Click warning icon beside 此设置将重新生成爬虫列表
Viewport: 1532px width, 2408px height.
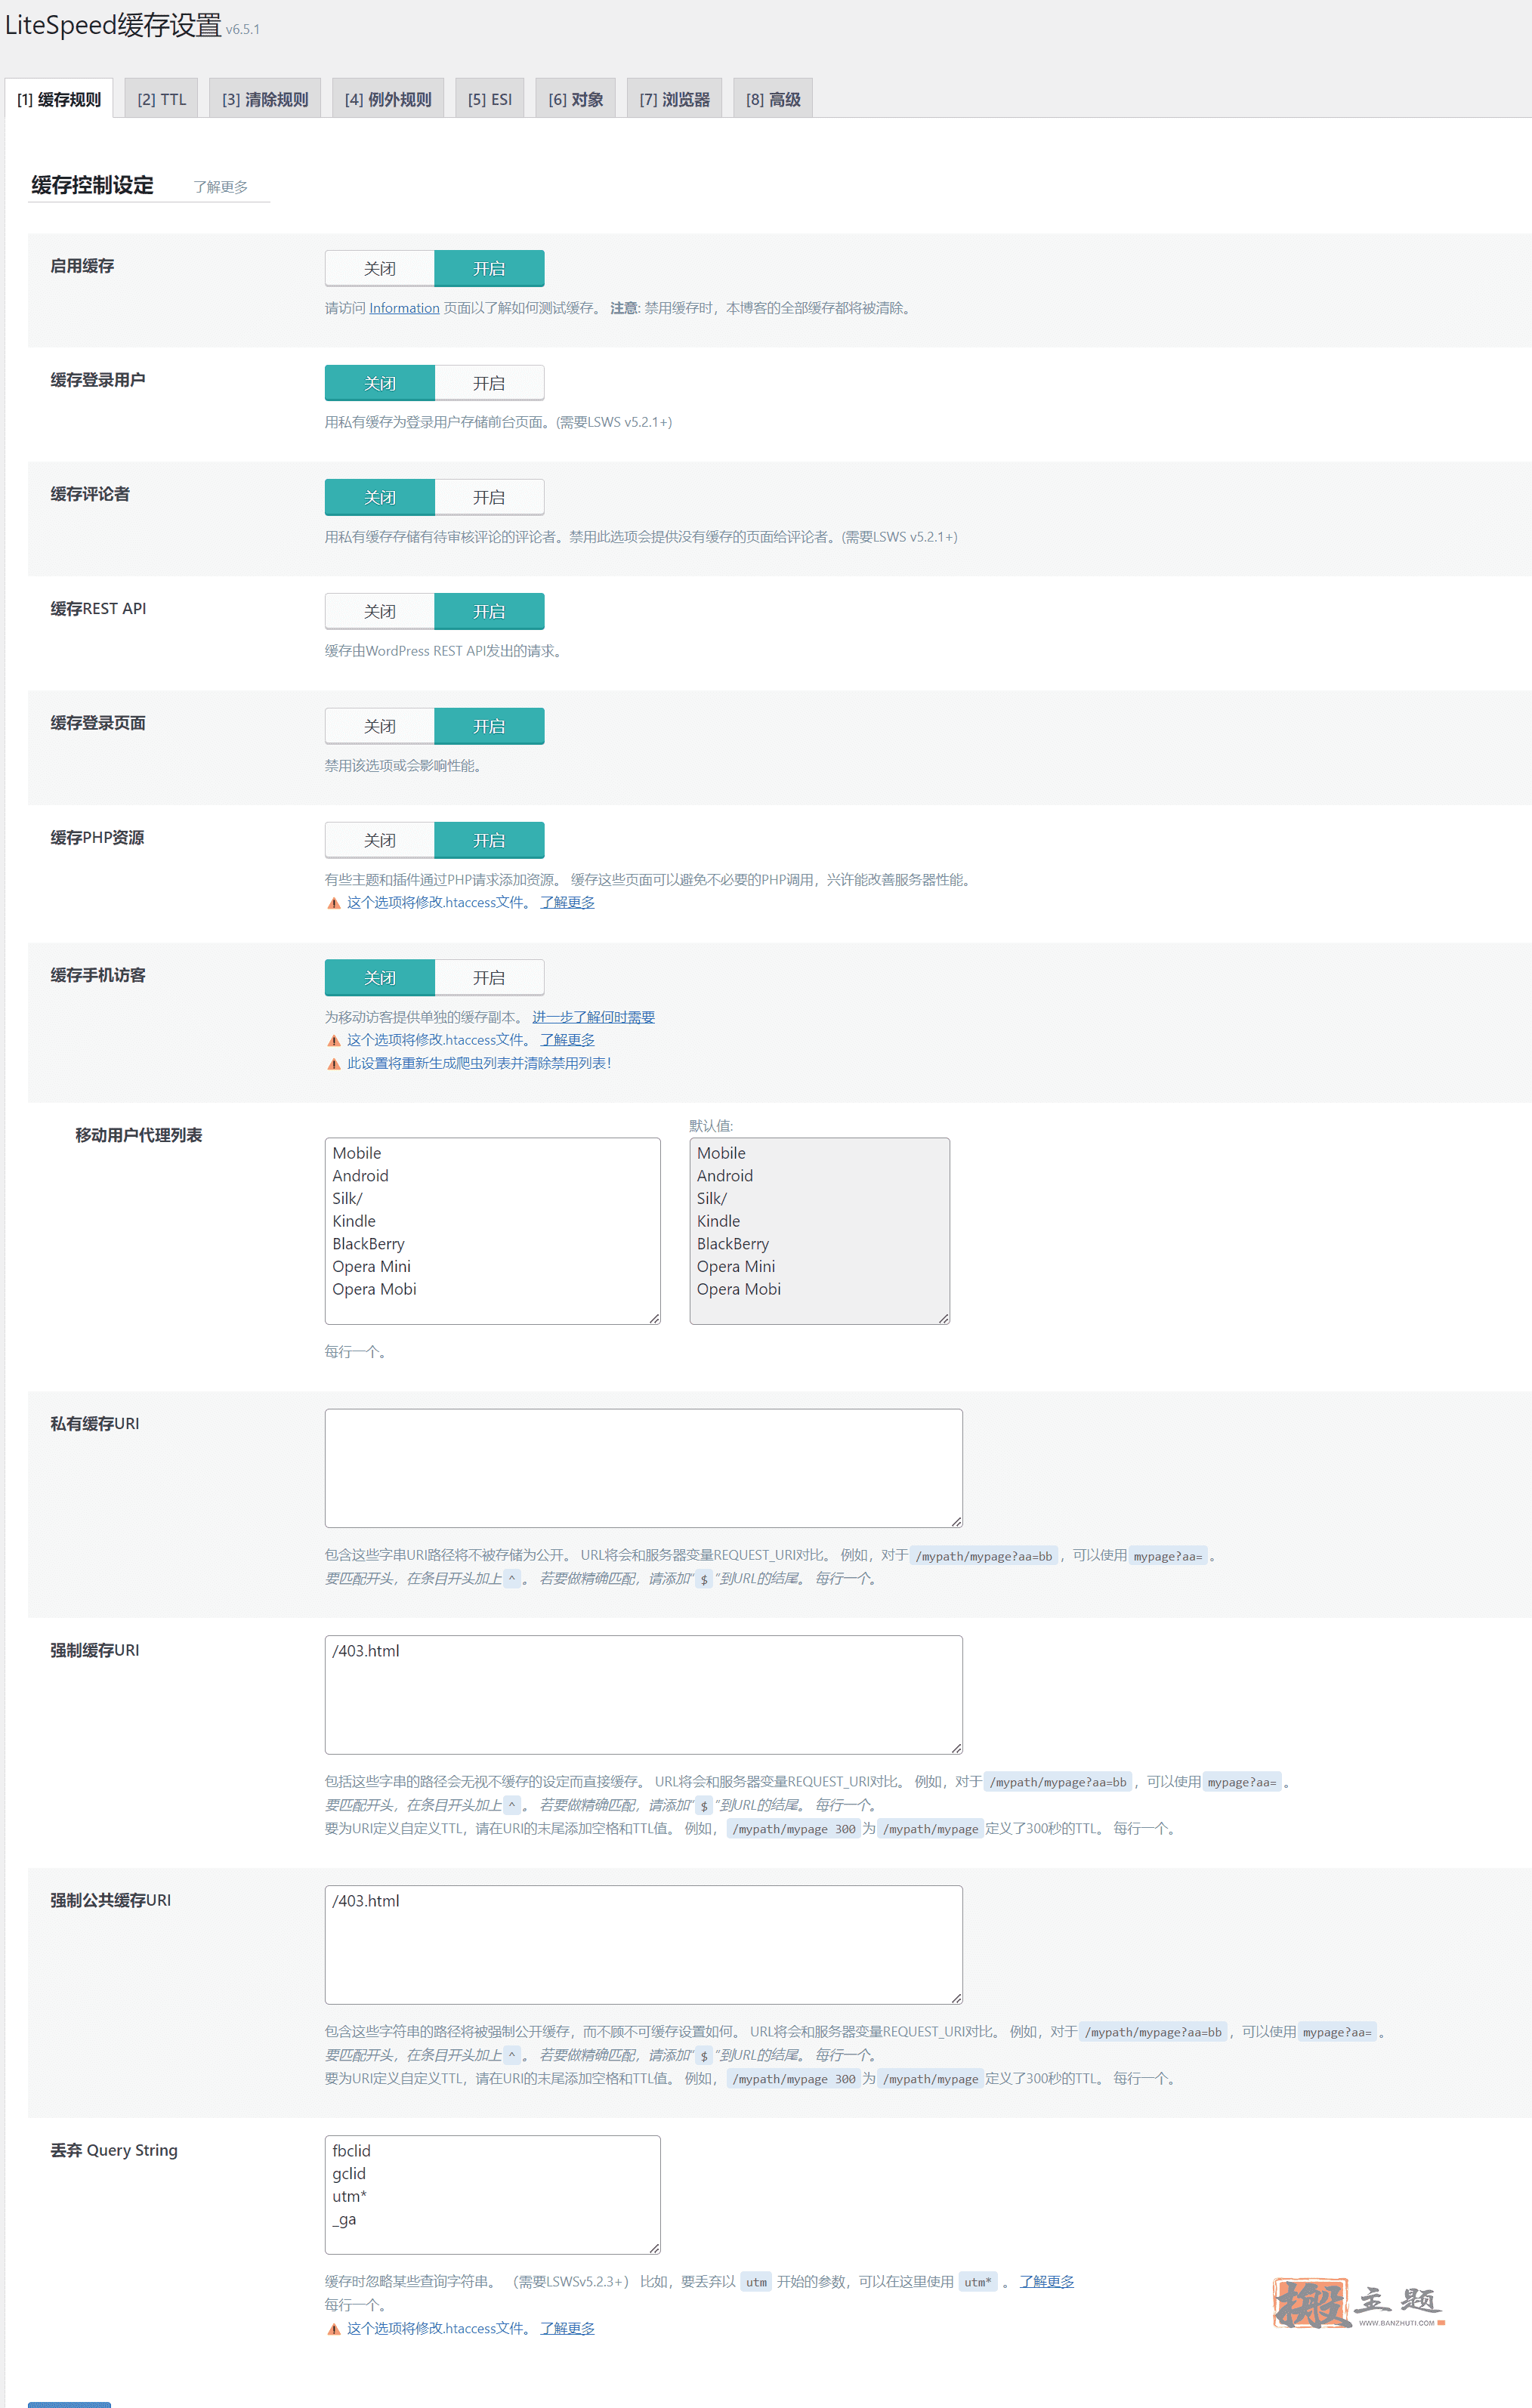coord(334,1064)
